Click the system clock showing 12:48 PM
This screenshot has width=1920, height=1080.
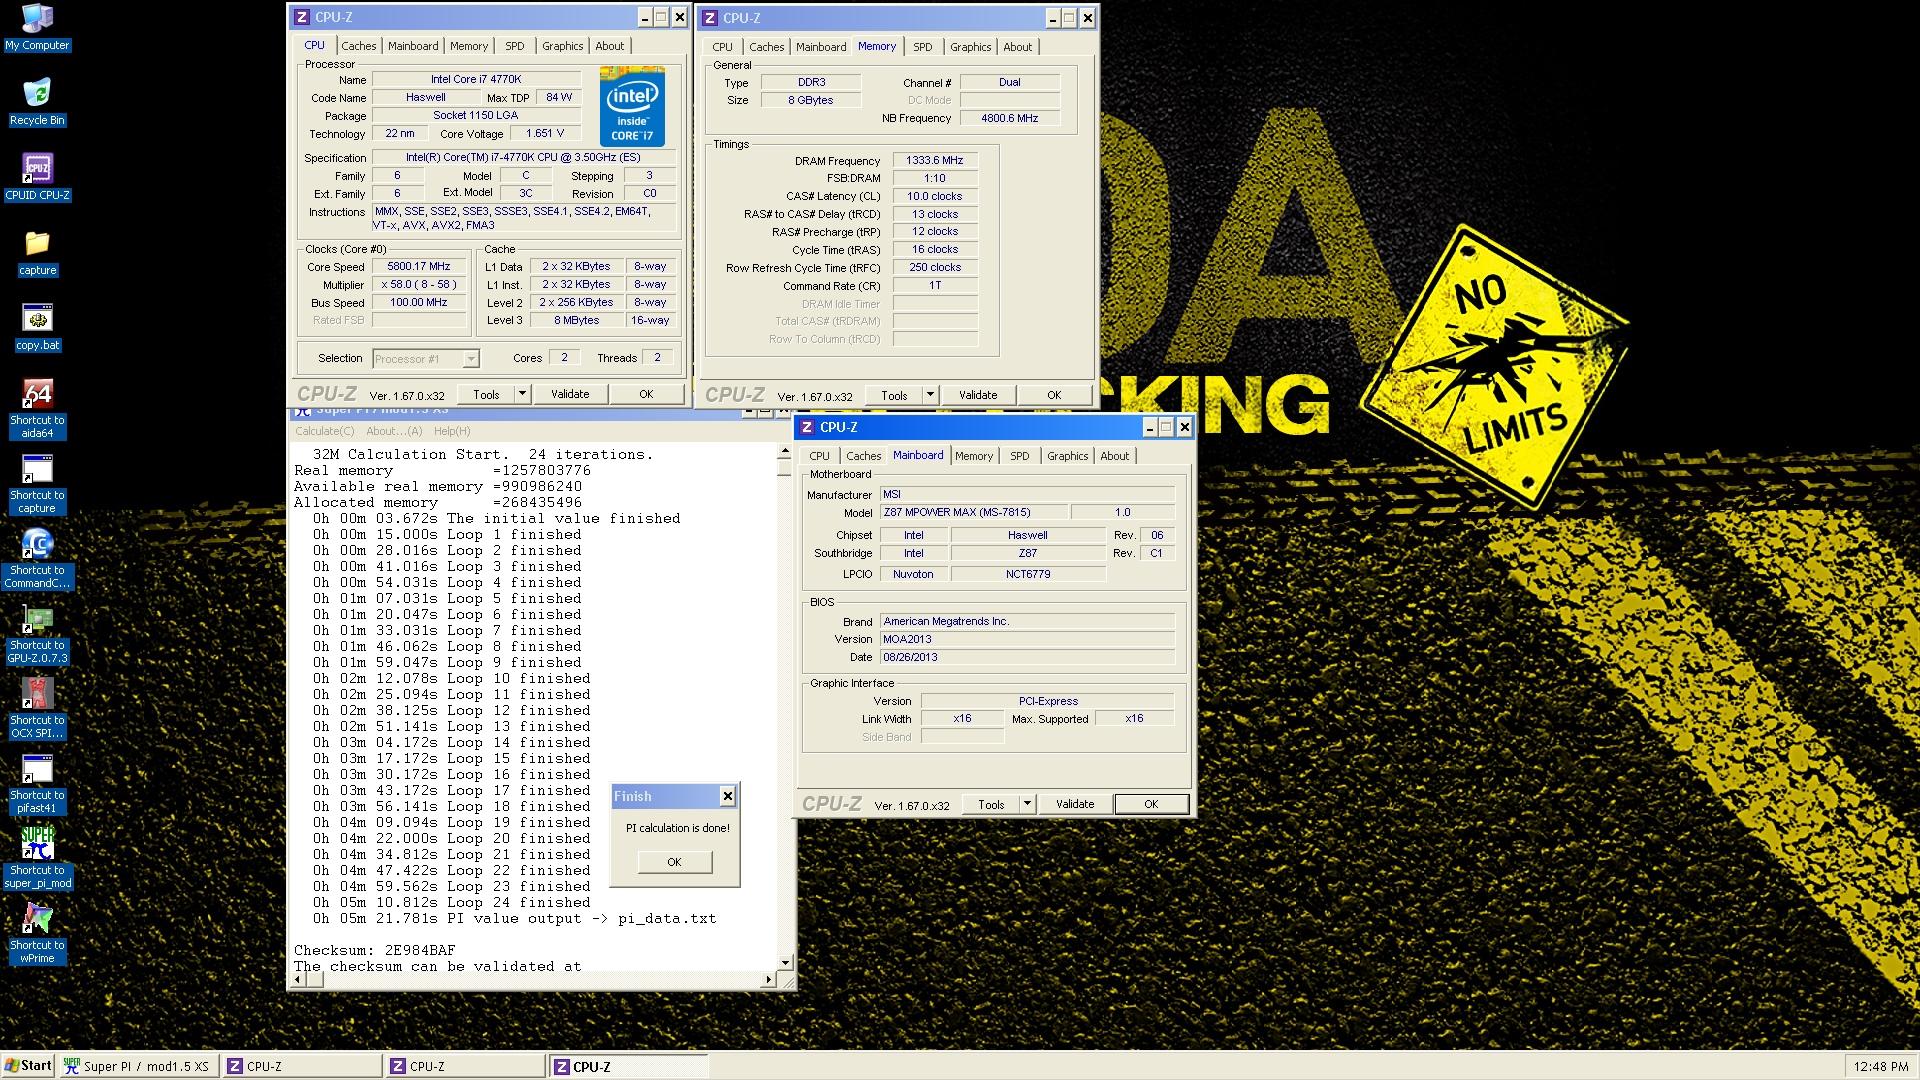1880,1067
